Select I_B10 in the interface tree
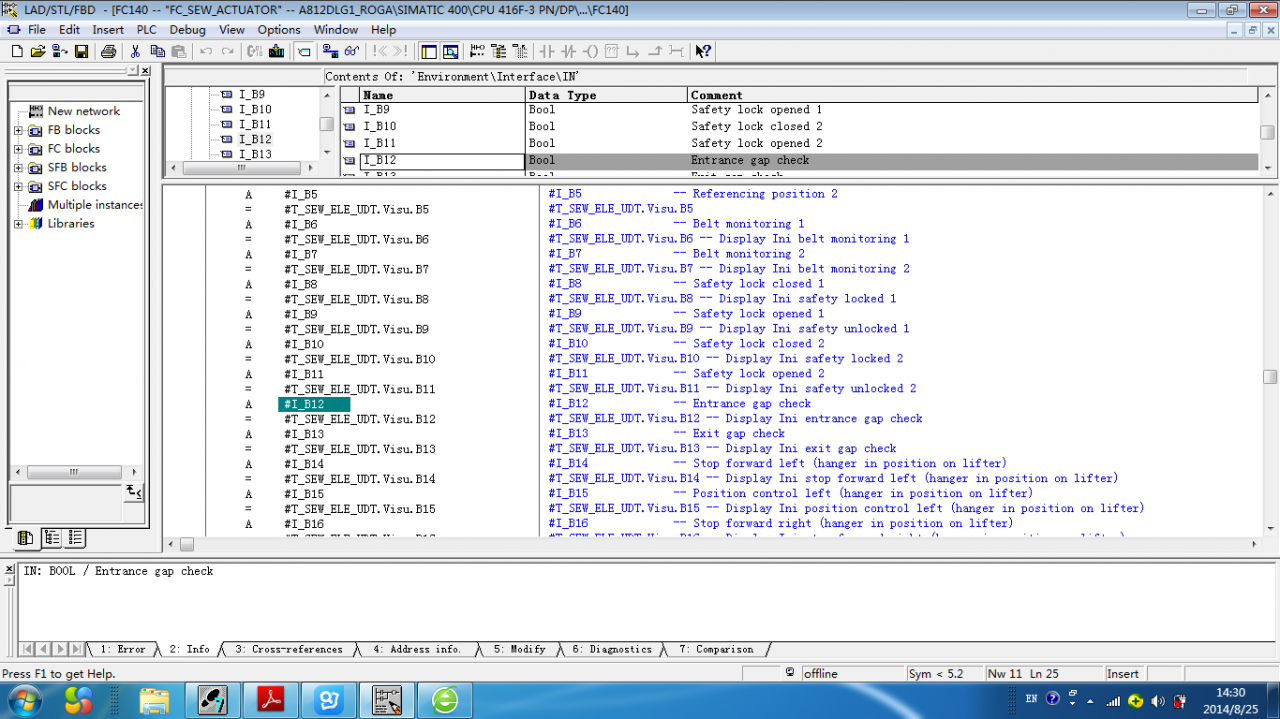The image size is (1280, 719). 254,110
